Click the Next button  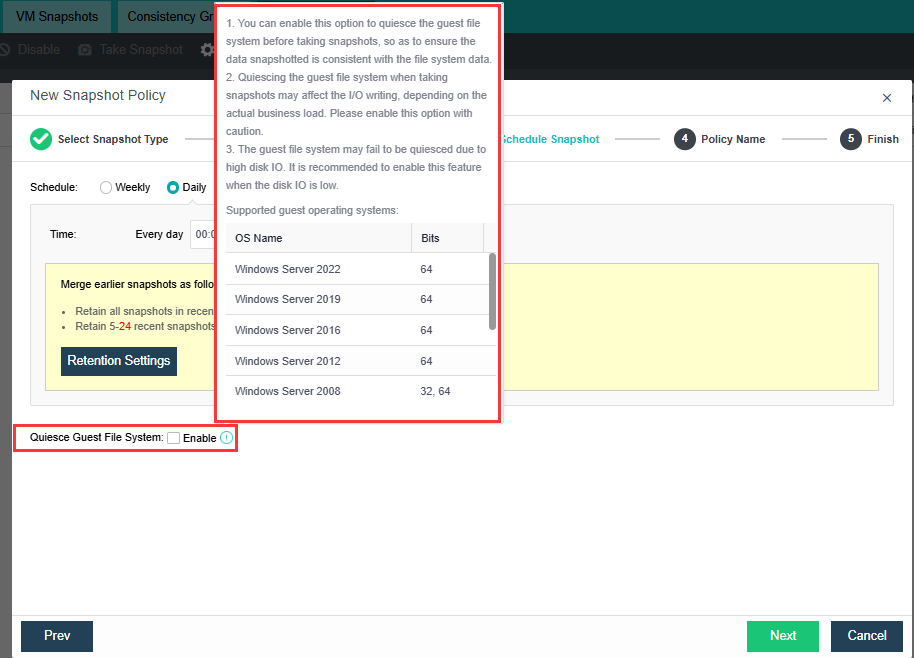tap(782, 636)
